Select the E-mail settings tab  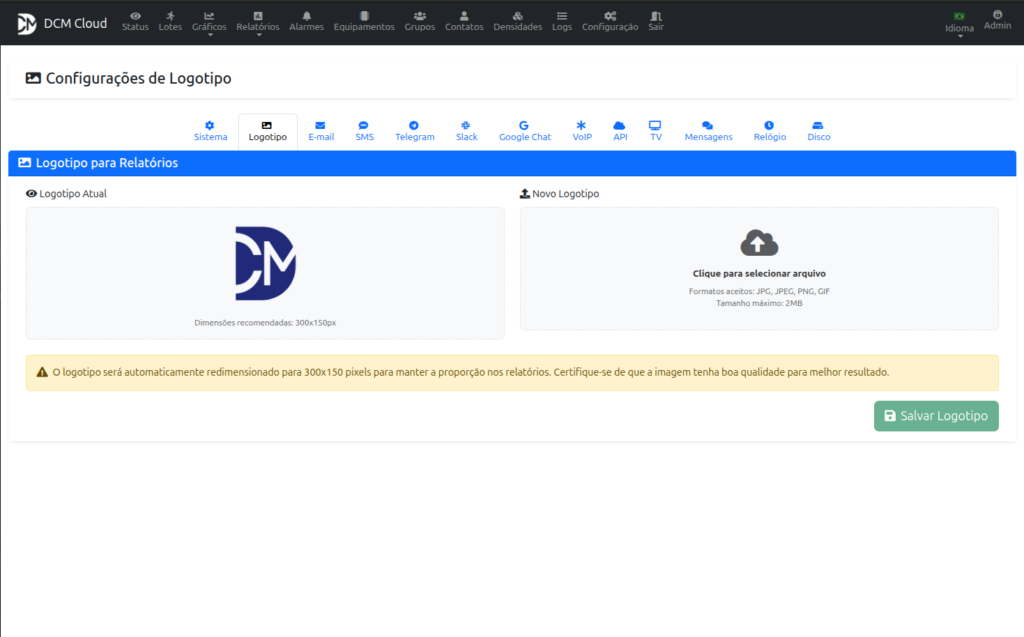(x=321, y=131)
